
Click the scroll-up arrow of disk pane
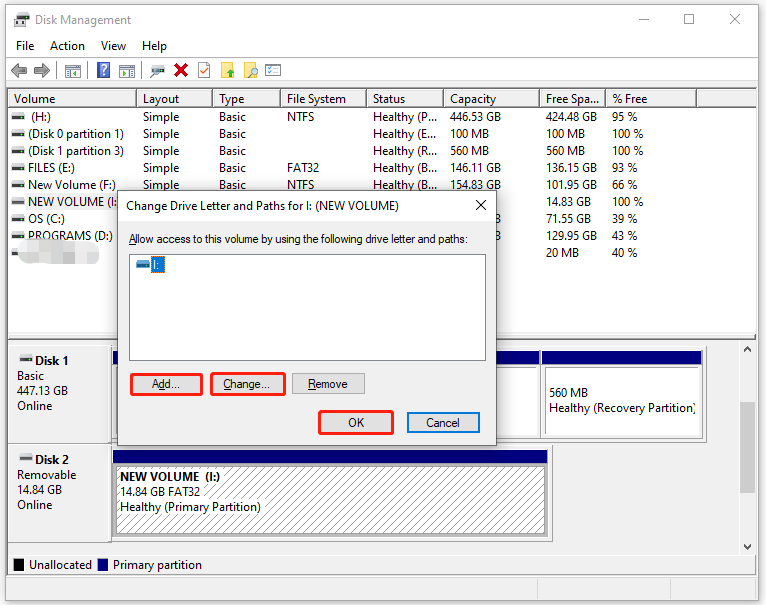[747, 349]
